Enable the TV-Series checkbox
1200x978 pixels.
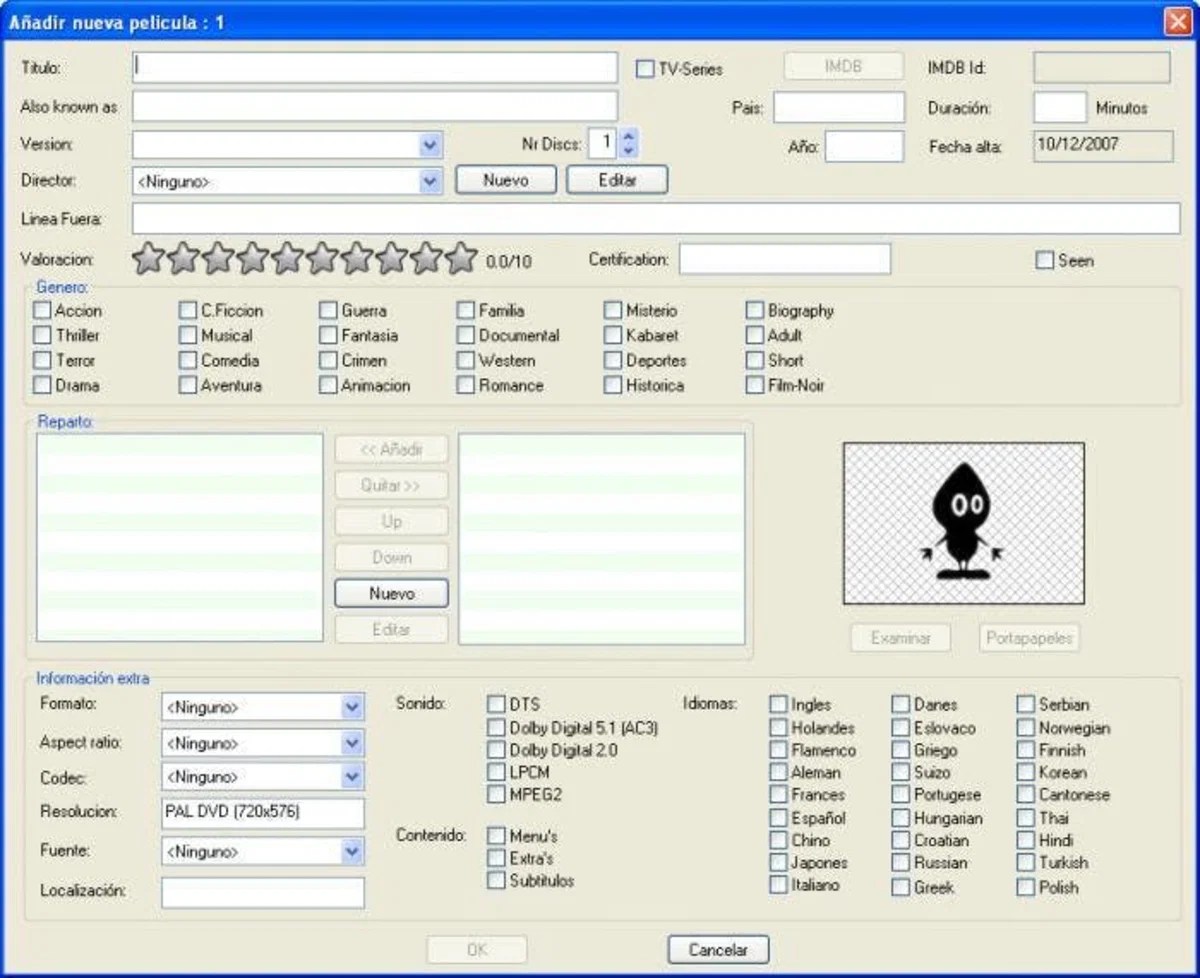[646, 67]
